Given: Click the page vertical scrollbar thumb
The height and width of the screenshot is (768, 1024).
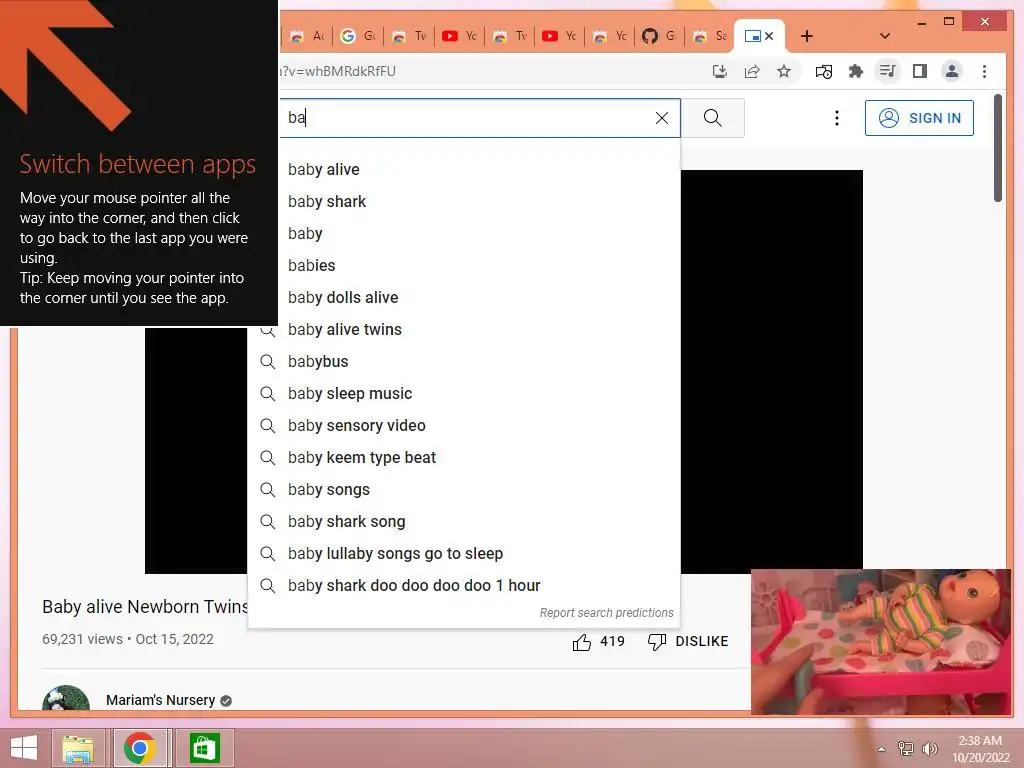Looking at the screenshot, I should point(997,148).
